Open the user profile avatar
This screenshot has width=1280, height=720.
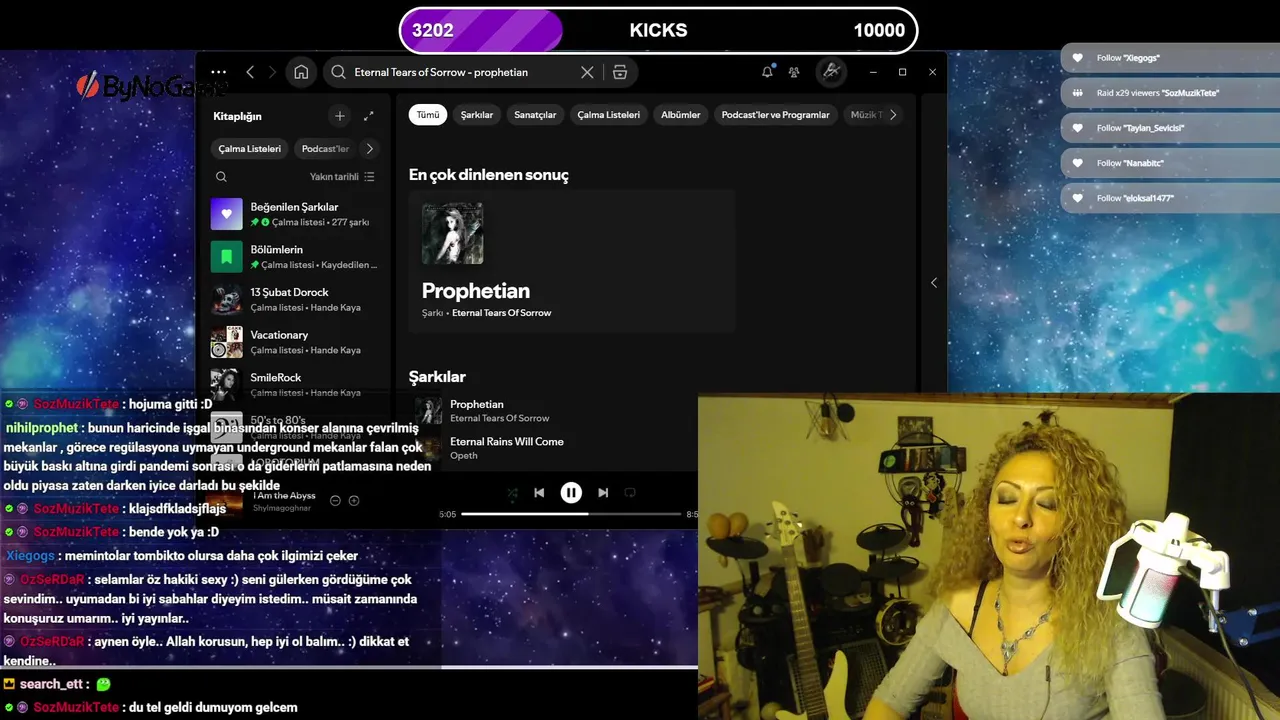[830, 71]
